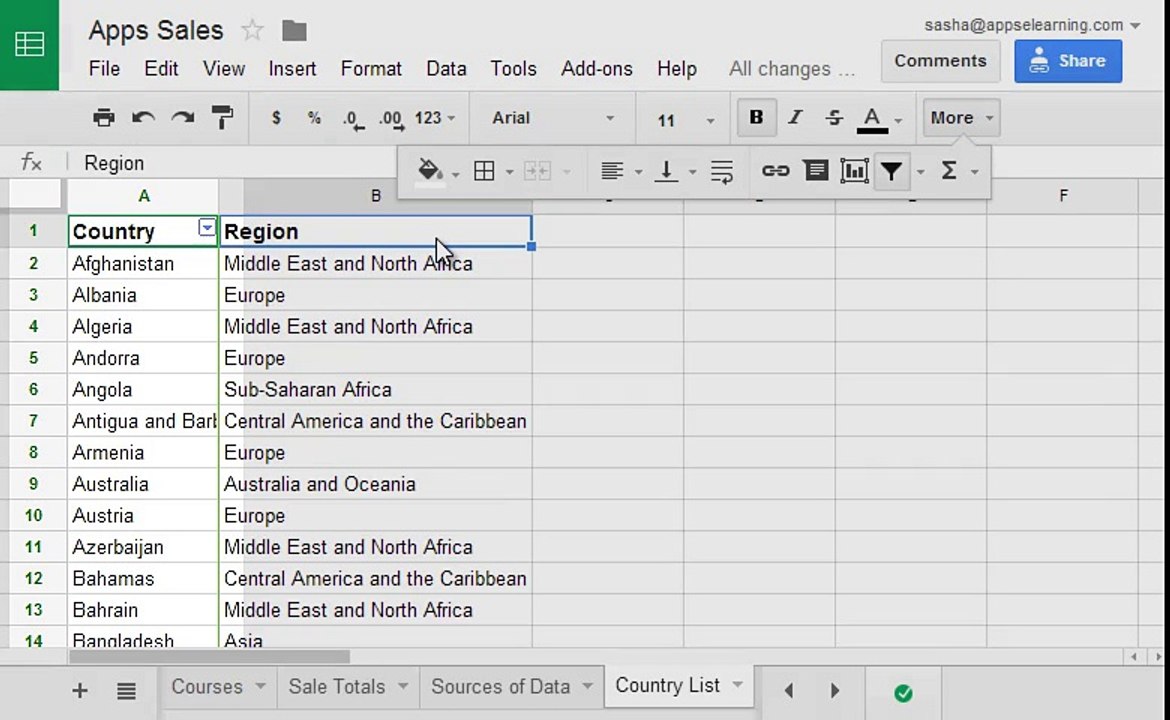Viewport: 1170px width, 720px height.
Task: Insert a comment
Action: coord(816,171)
